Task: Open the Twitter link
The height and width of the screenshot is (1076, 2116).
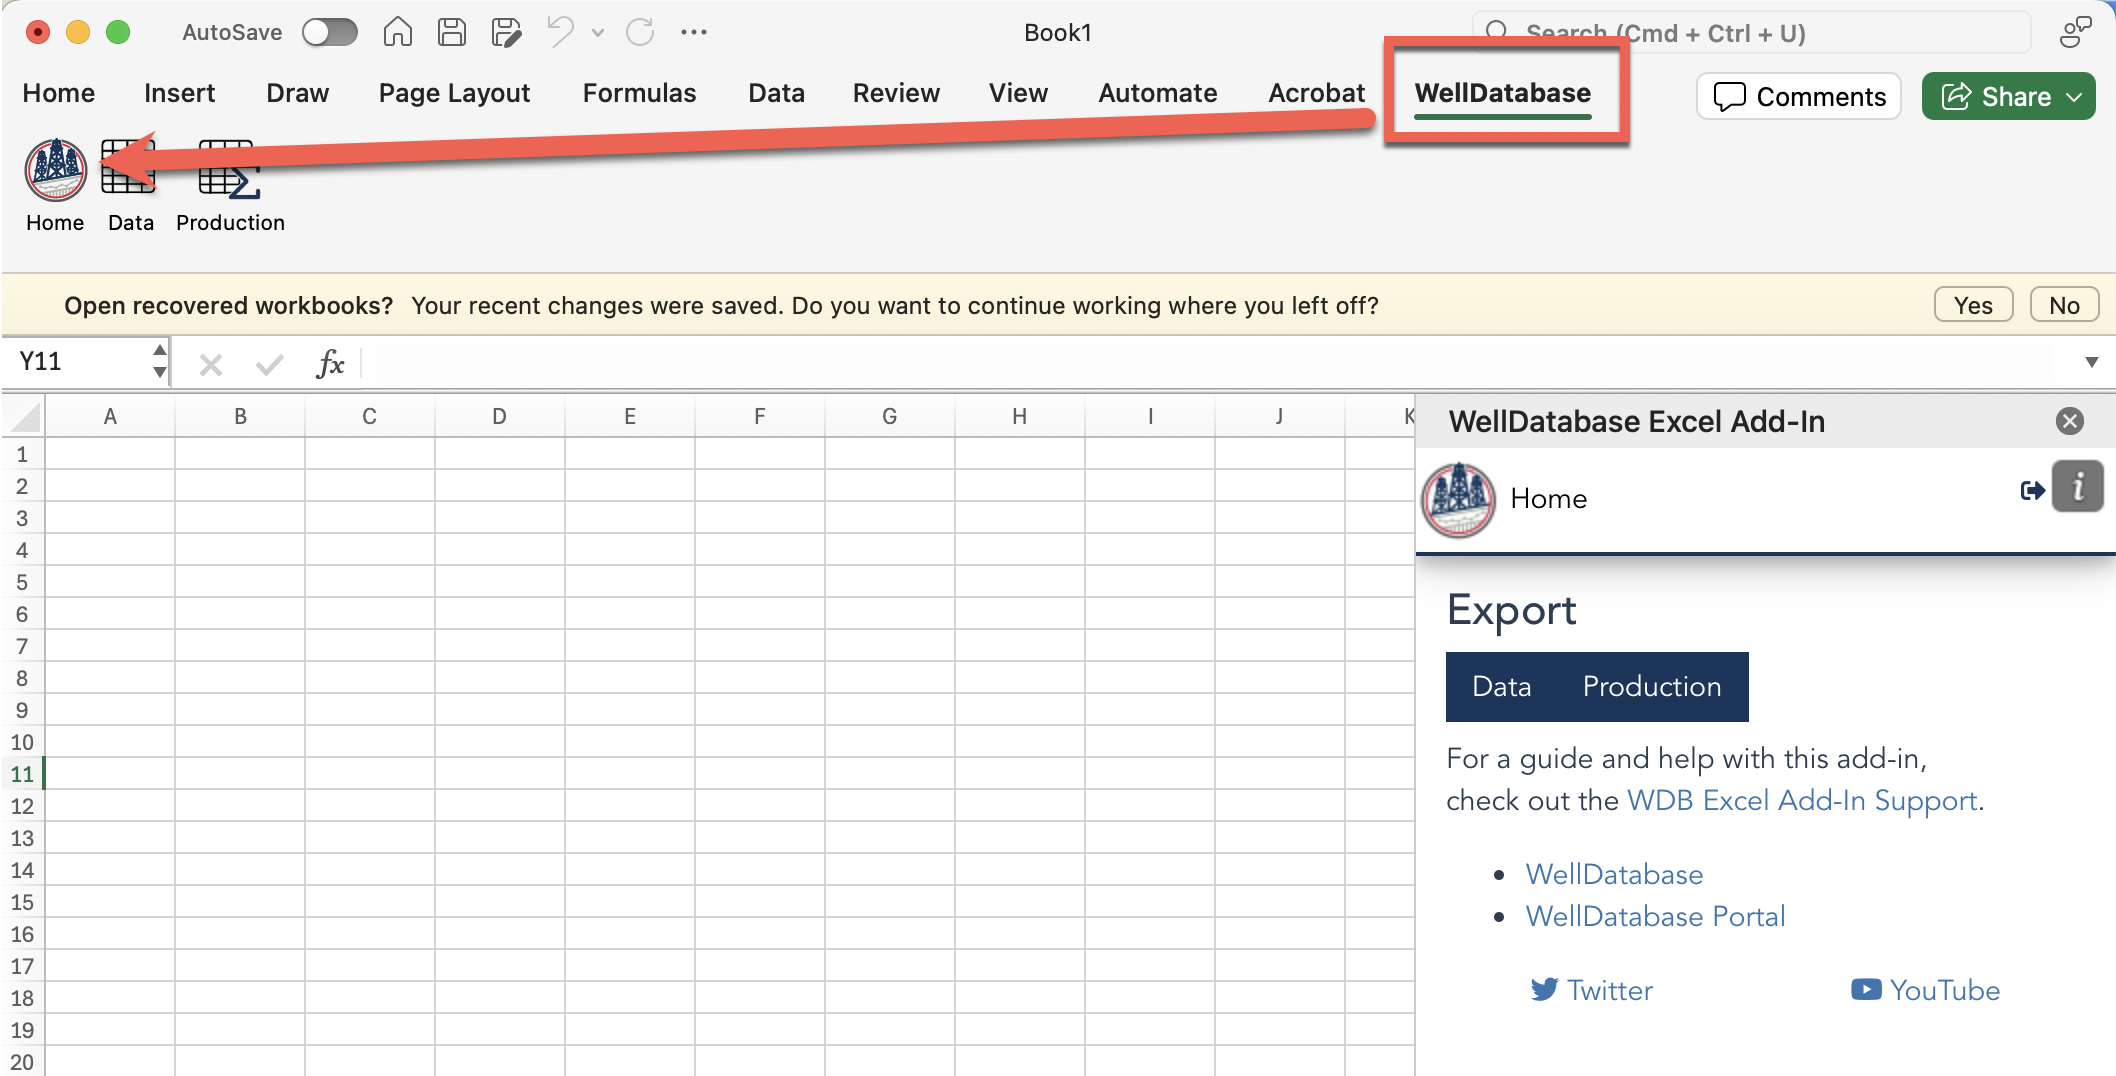Action: [1610, 990]
